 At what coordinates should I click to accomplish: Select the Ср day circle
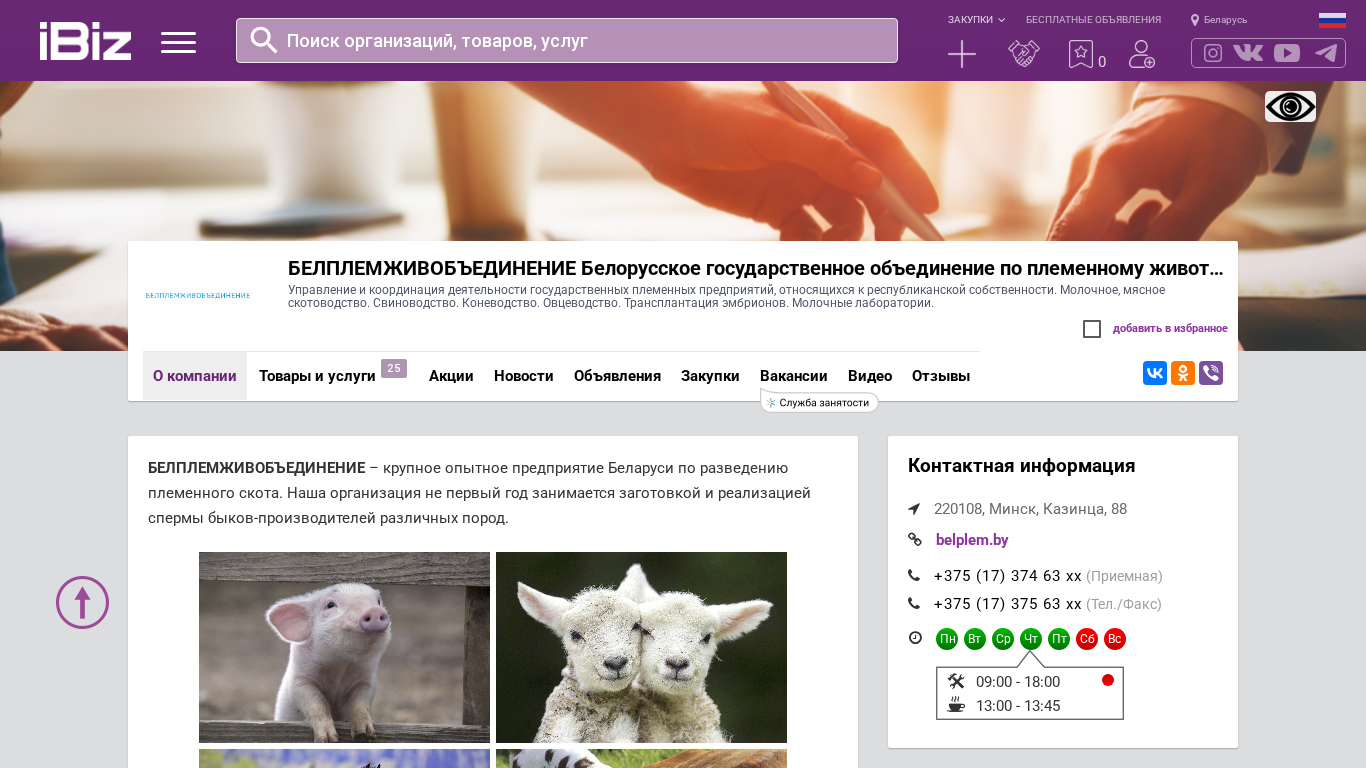pos(1003,639)
